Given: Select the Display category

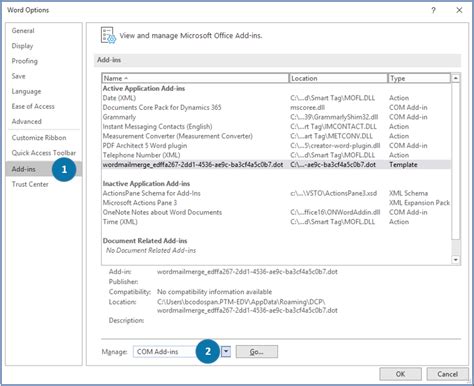Looking at the screenshot, I should click(x=22, y=46).
